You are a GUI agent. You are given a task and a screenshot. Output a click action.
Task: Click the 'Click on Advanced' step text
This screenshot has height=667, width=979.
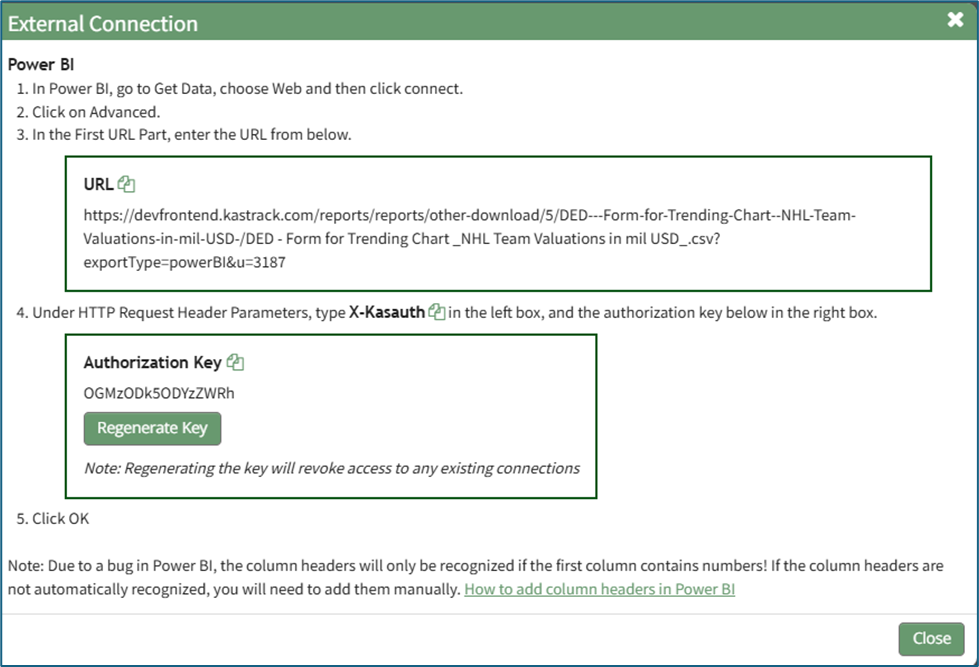[96, 111]
